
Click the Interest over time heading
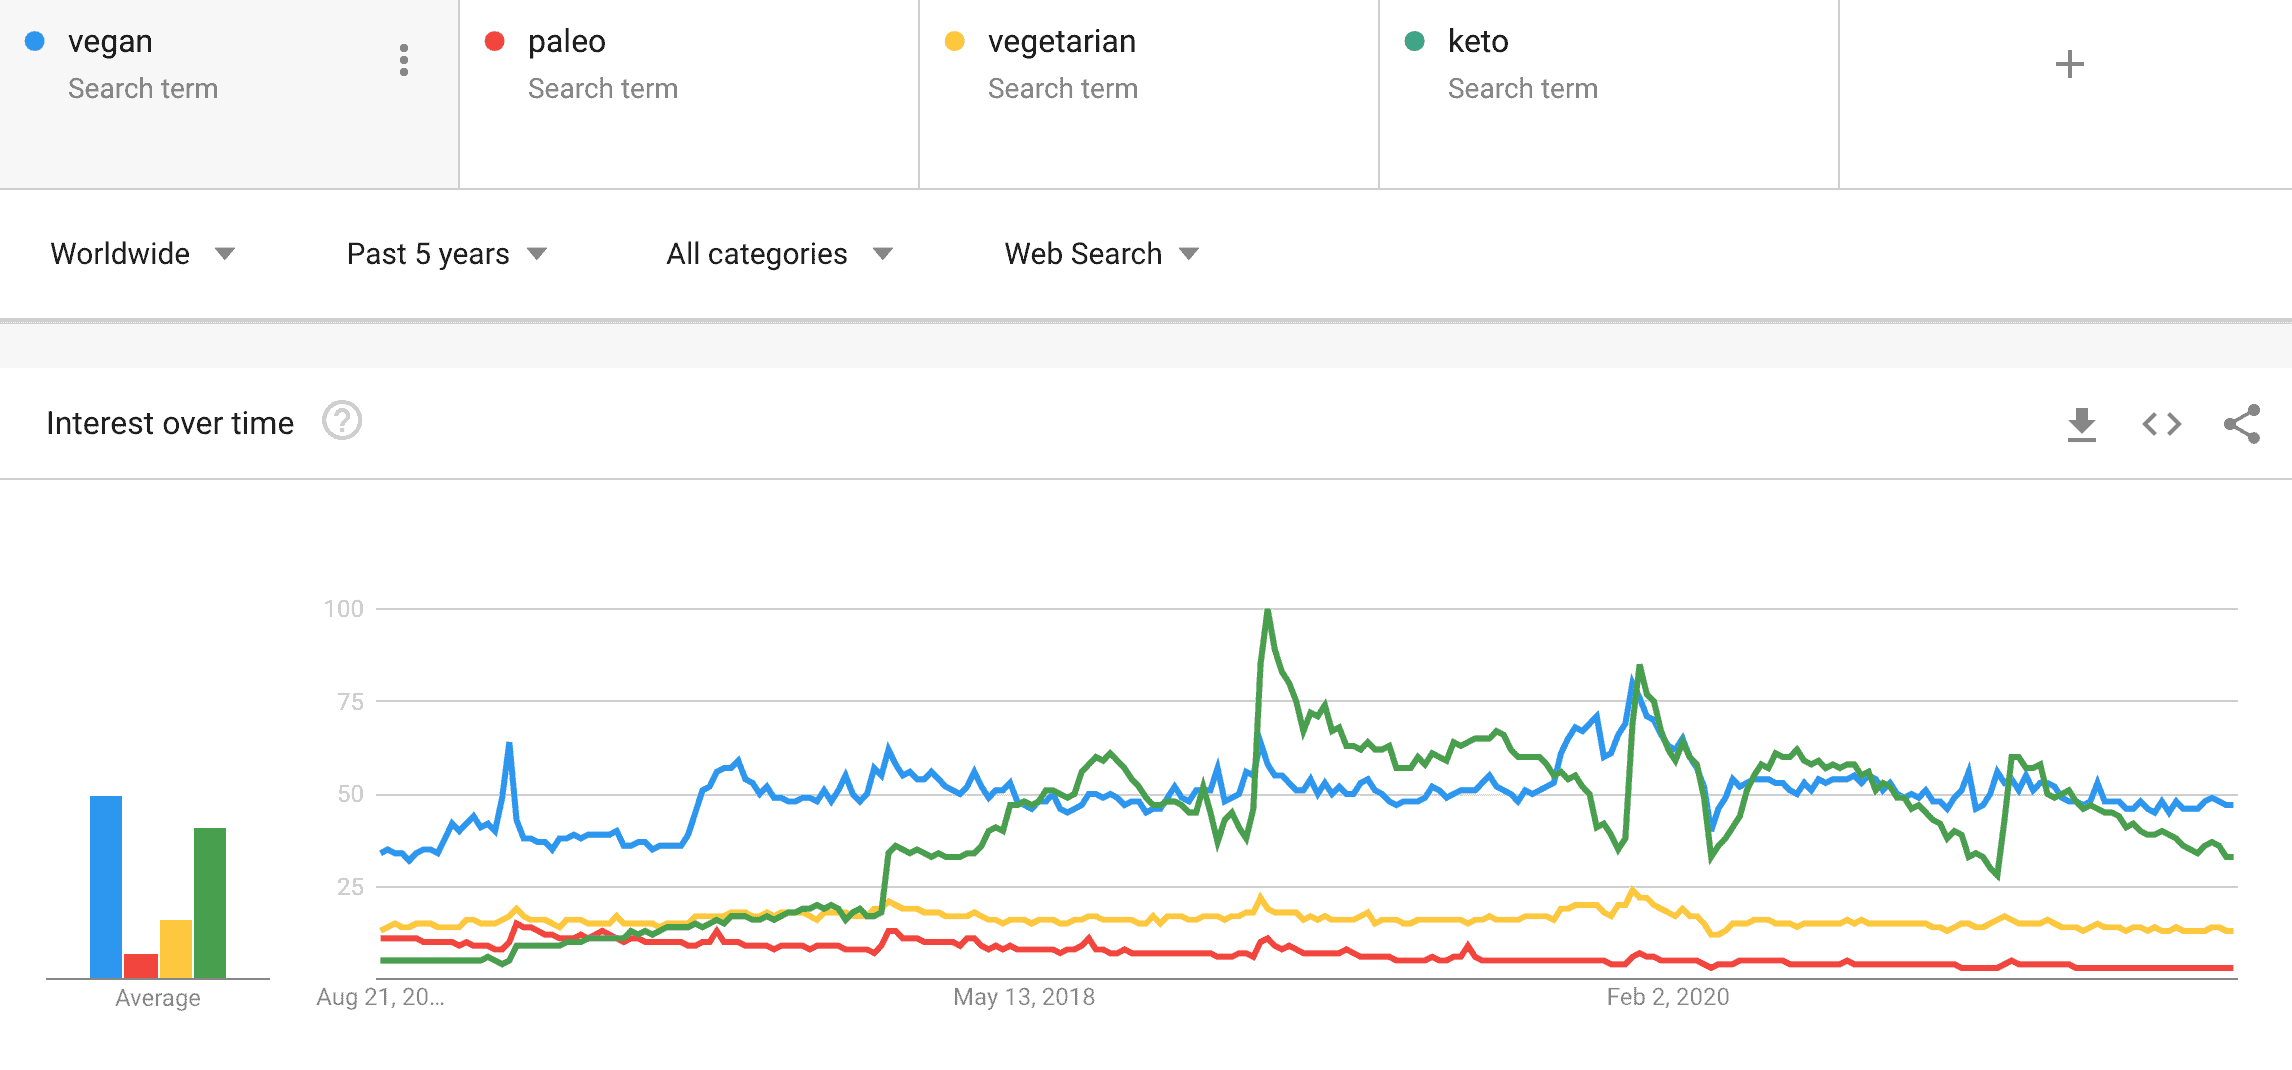(x=169, y=422)
